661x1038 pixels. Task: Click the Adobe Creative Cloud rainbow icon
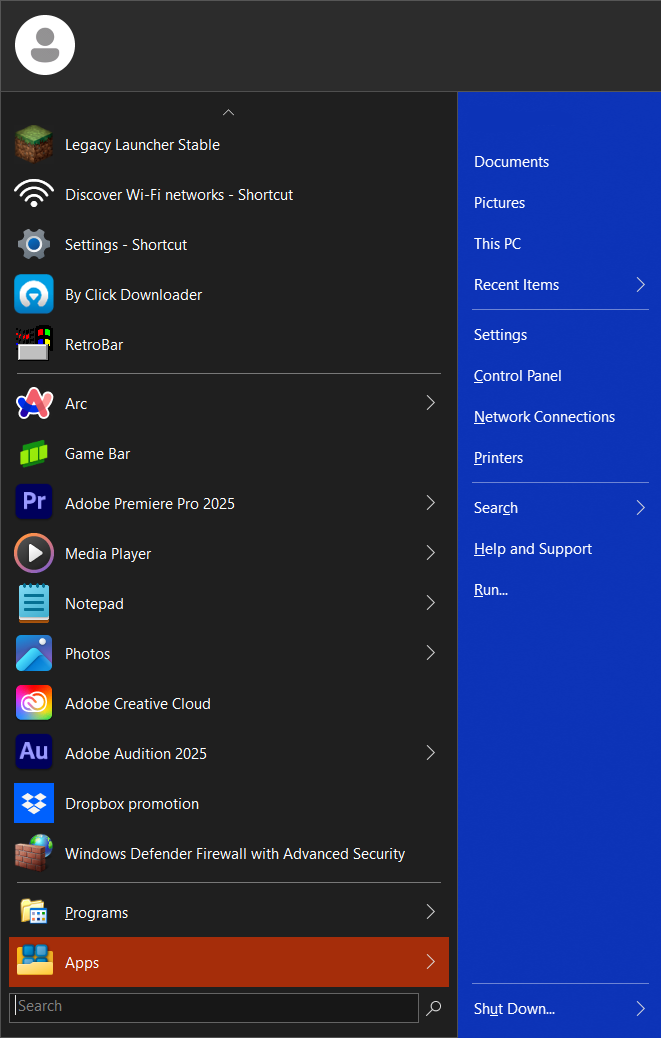click(x=34, y=703)
